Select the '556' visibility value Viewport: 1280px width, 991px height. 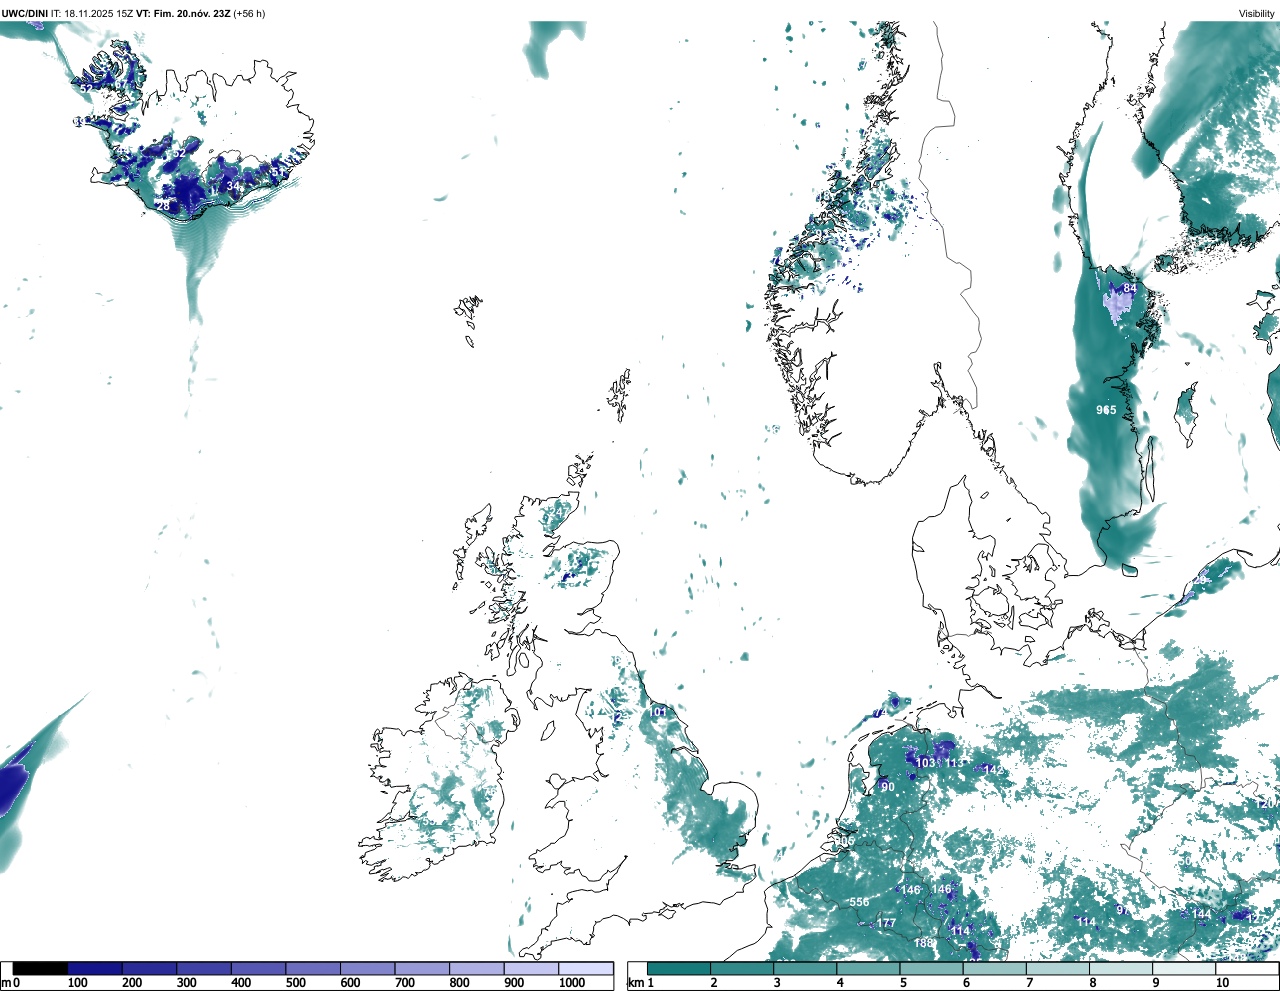point(859,902)
